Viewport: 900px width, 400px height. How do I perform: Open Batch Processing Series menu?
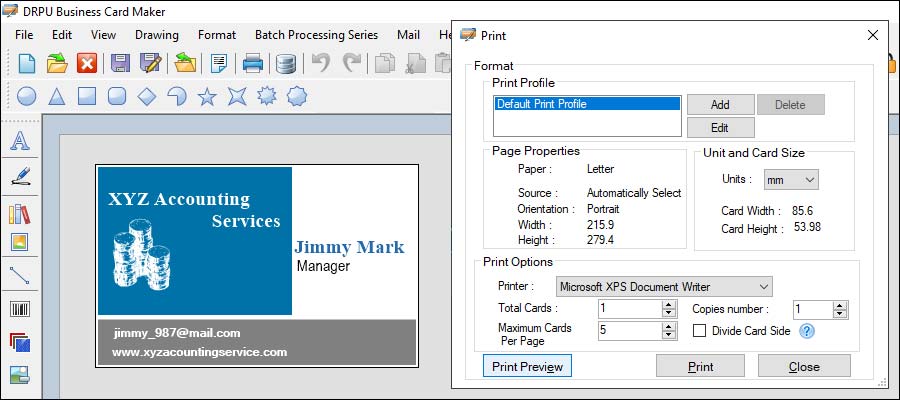click(x=316, y=35)
